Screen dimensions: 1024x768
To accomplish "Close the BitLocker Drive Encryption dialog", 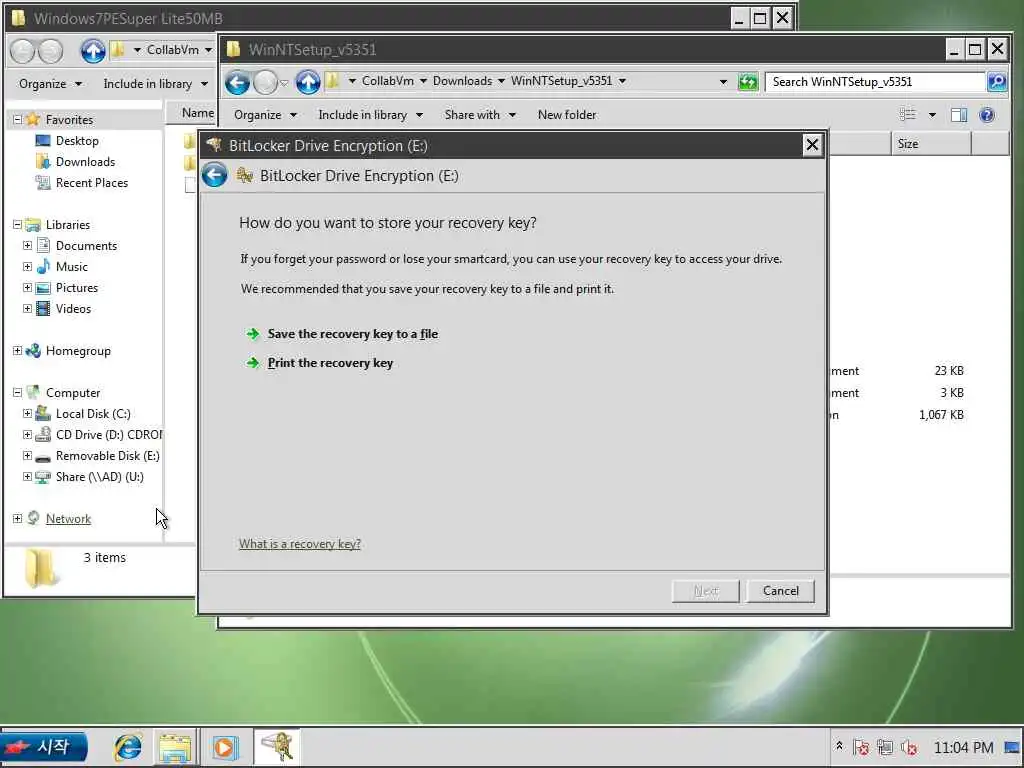I will pyautogui.click(x=812, y=144).
